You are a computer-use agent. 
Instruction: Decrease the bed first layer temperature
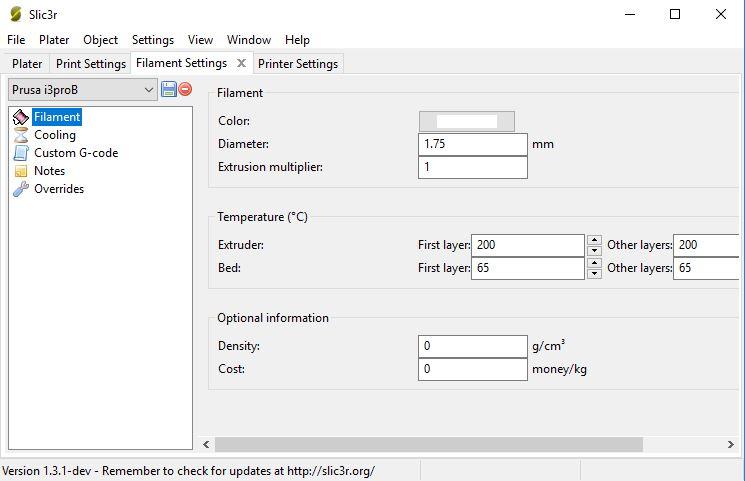(594, 273)
